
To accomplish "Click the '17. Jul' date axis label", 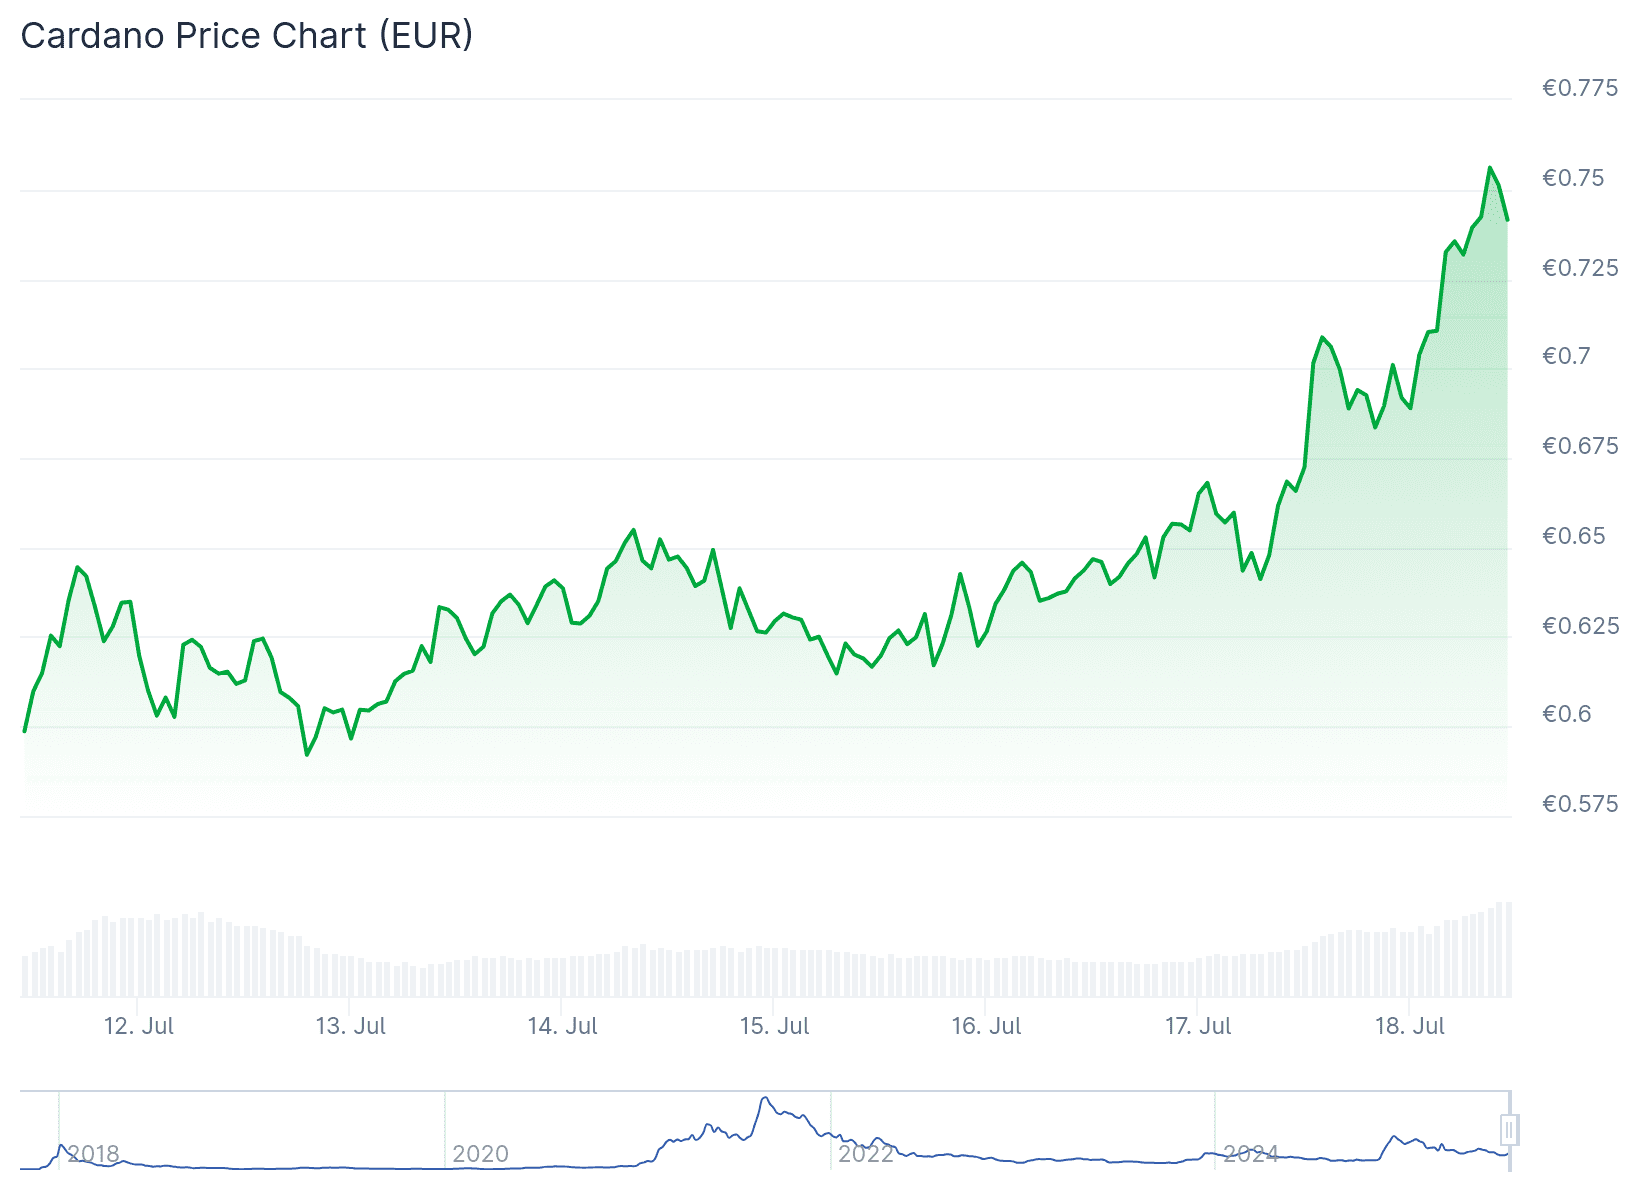I will coord(1198,1026).
